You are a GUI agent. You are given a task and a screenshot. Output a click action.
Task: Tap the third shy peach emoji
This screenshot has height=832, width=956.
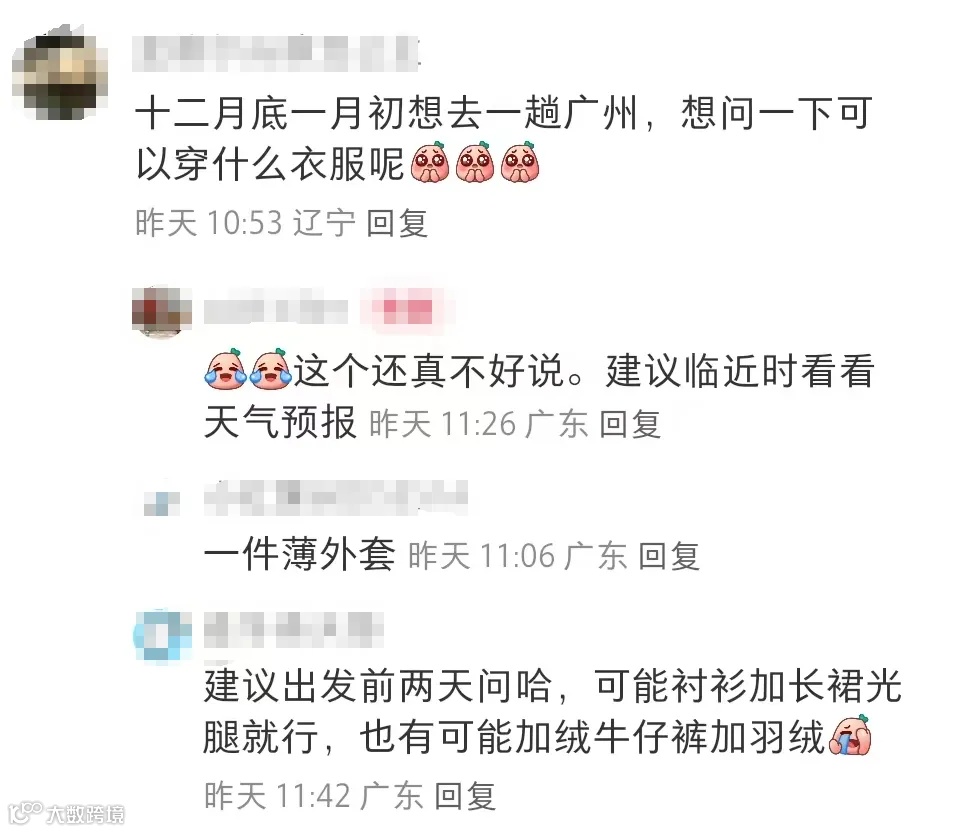[x=520, y=163]
